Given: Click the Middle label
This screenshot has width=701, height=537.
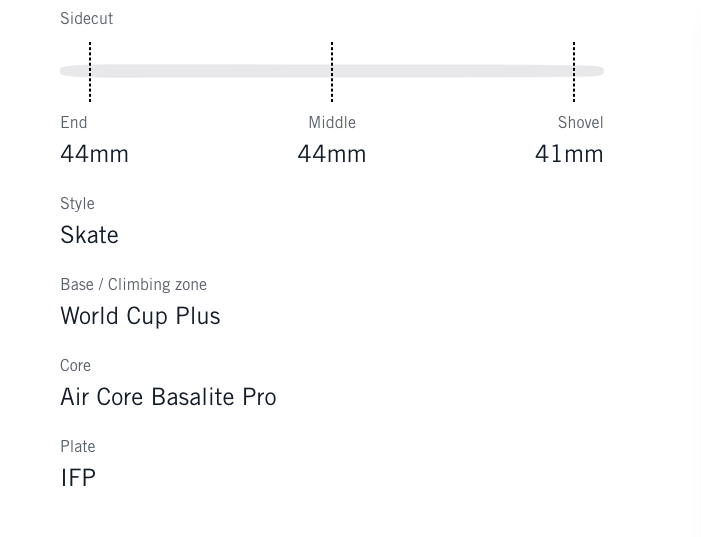Looking at the screenshot, I should coord(332,123).
